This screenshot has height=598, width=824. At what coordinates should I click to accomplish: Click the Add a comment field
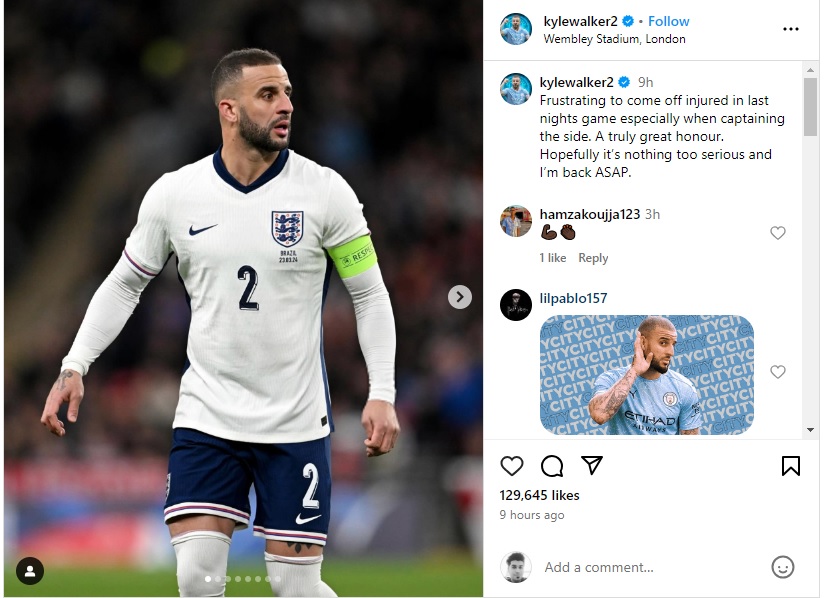(x=652, y=568)
